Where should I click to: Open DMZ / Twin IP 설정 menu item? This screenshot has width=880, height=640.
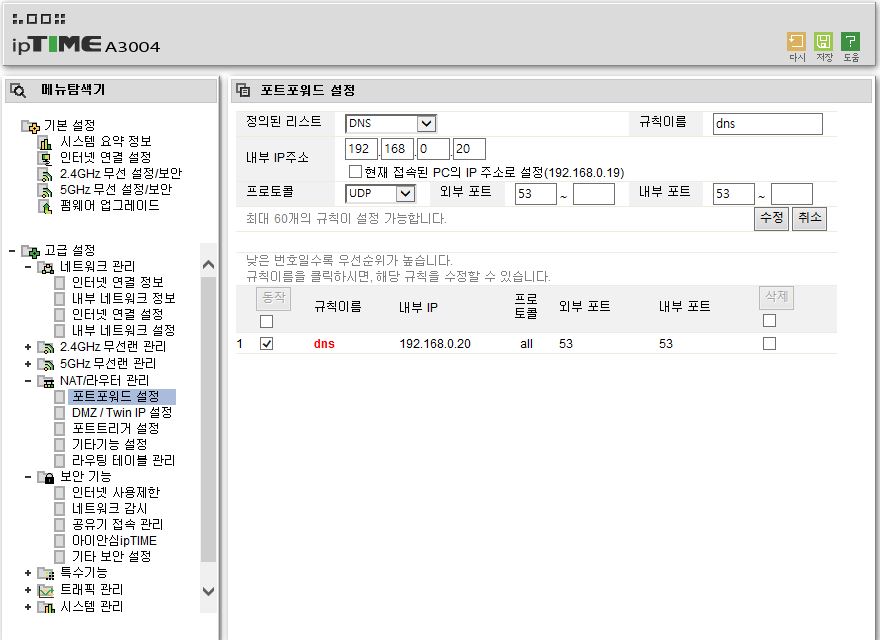click(122, 413)
